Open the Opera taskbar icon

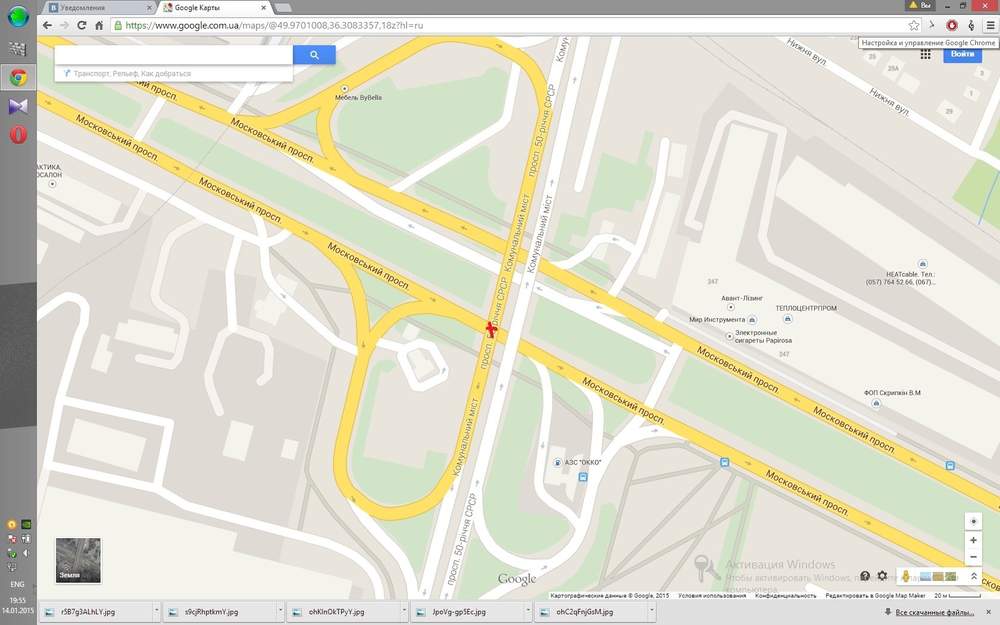(18, 135)
